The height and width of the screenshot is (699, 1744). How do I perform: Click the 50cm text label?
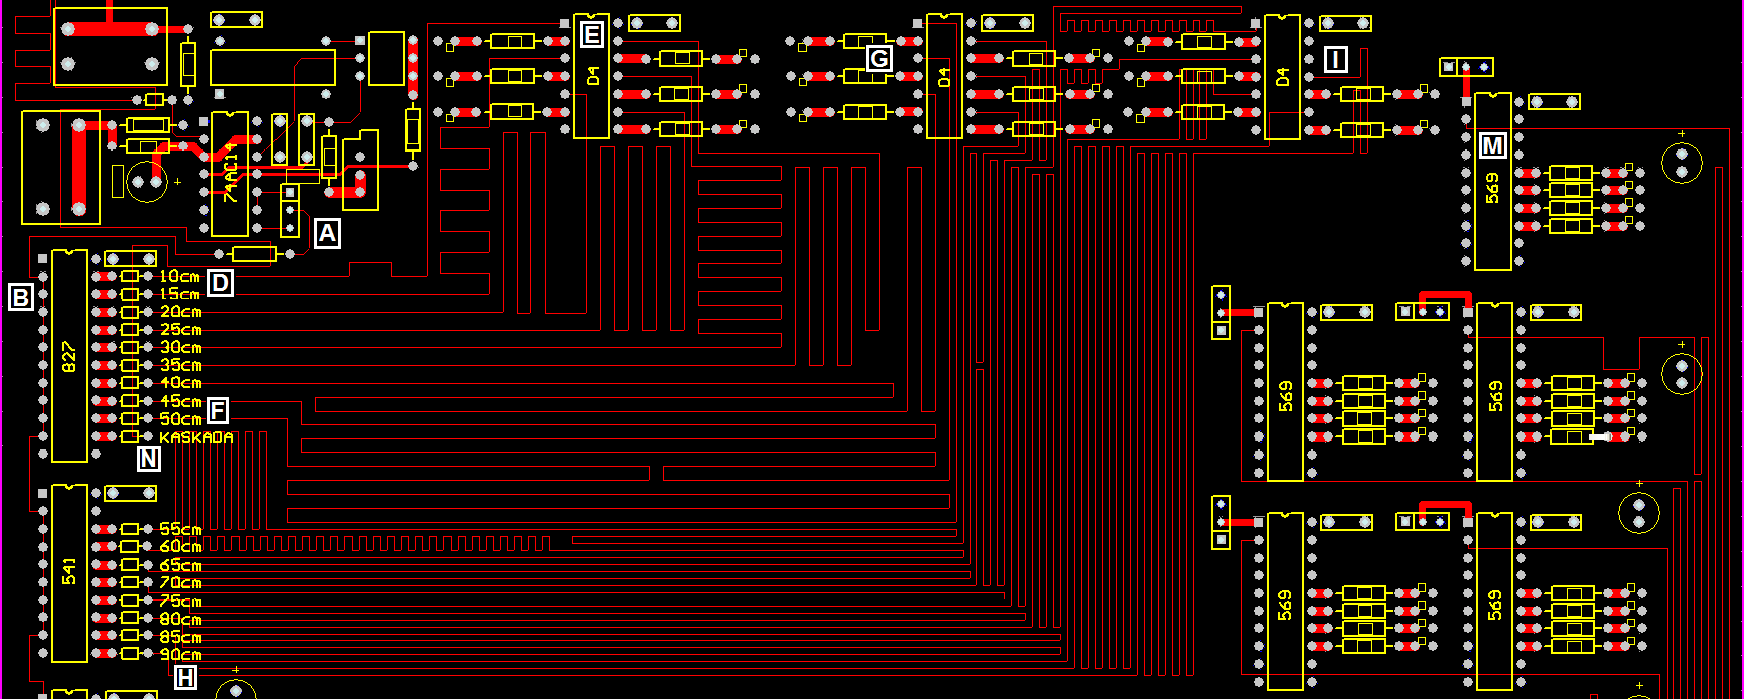tap(180, 419)
